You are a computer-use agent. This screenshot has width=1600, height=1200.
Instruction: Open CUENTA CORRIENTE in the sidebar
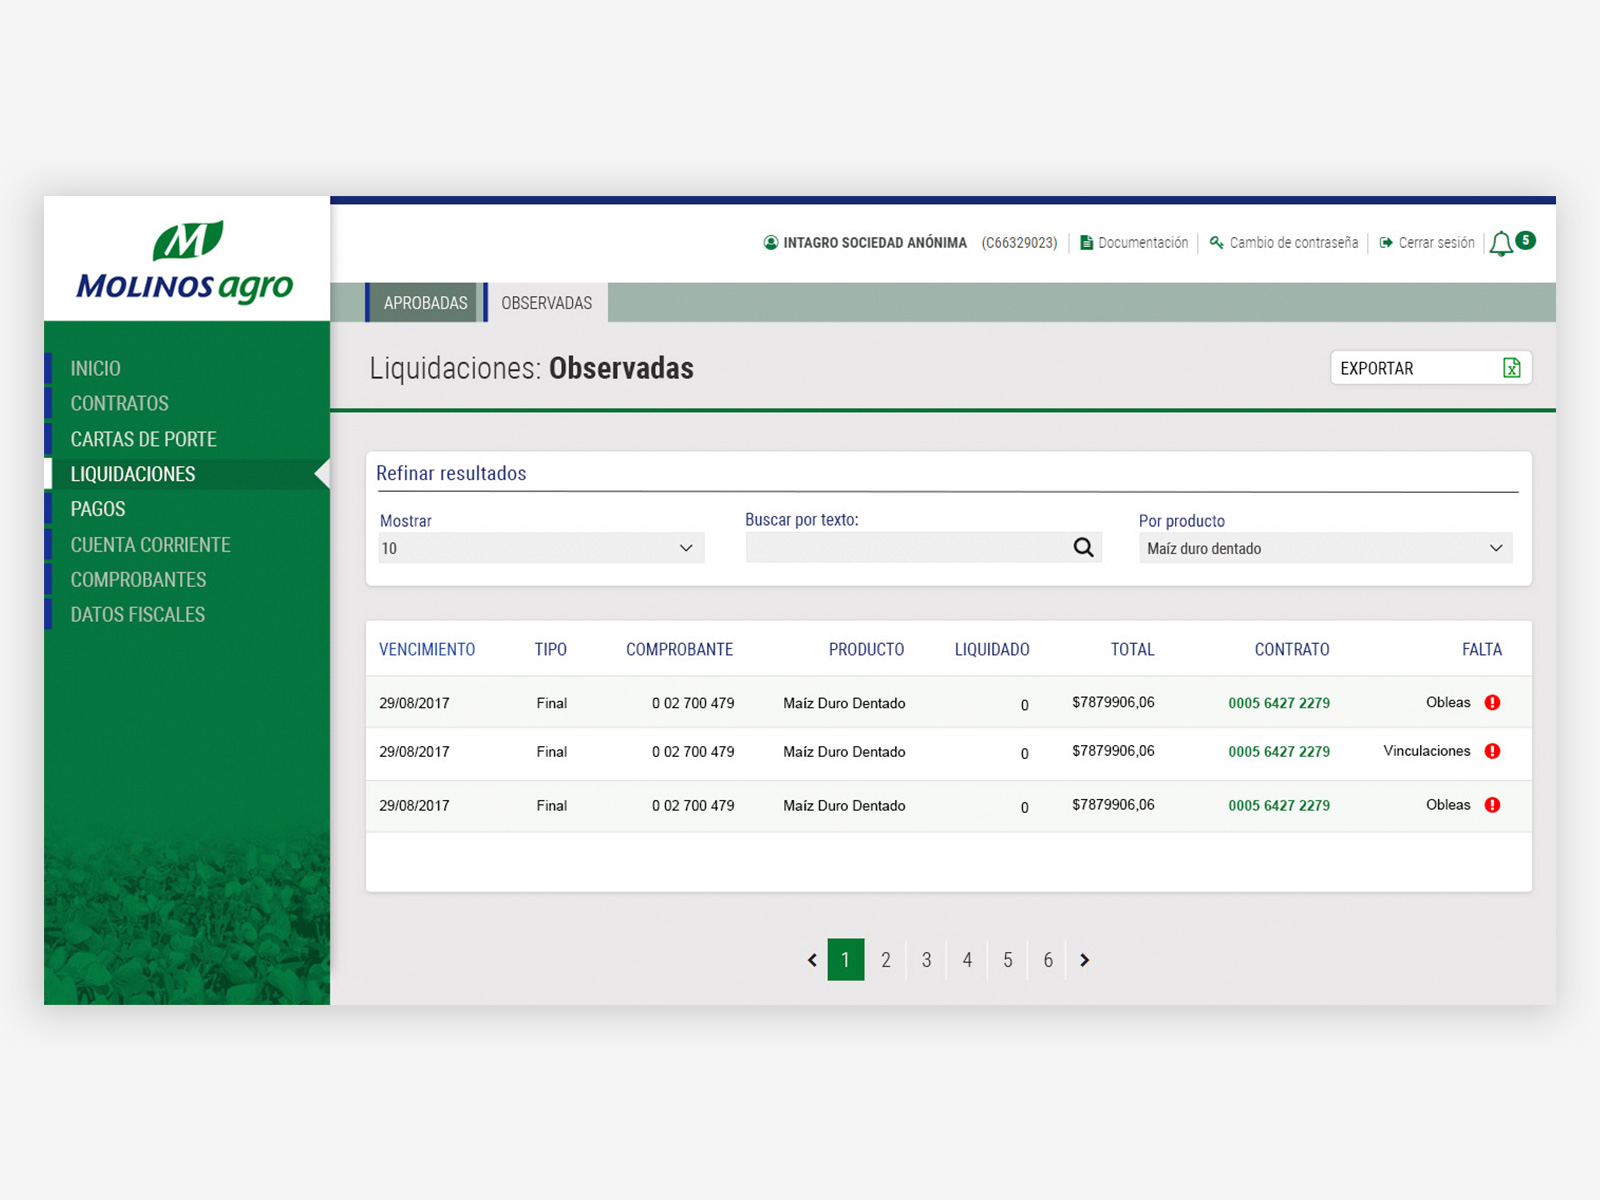click(150, 545)
